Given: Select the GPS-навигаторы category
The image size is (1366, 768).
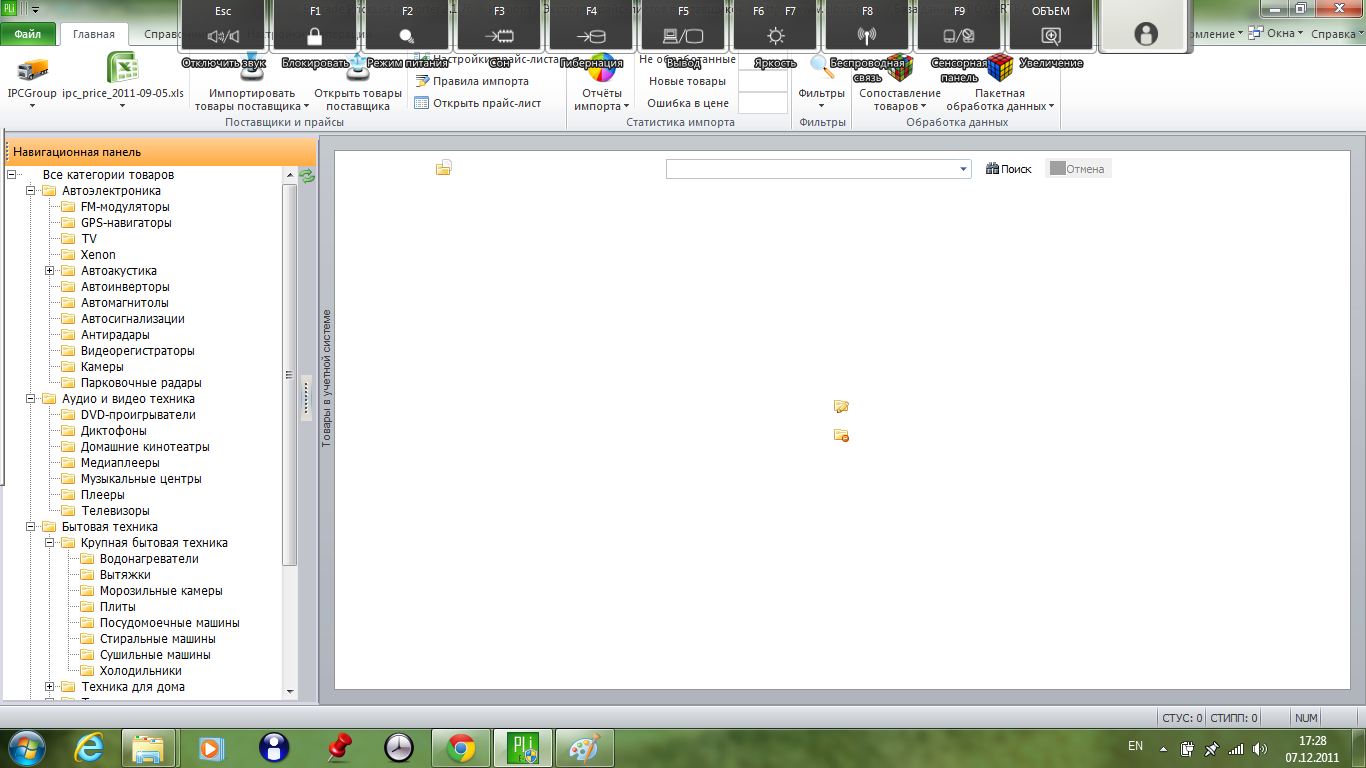Looking at the screenshot, I should point(126,223).
